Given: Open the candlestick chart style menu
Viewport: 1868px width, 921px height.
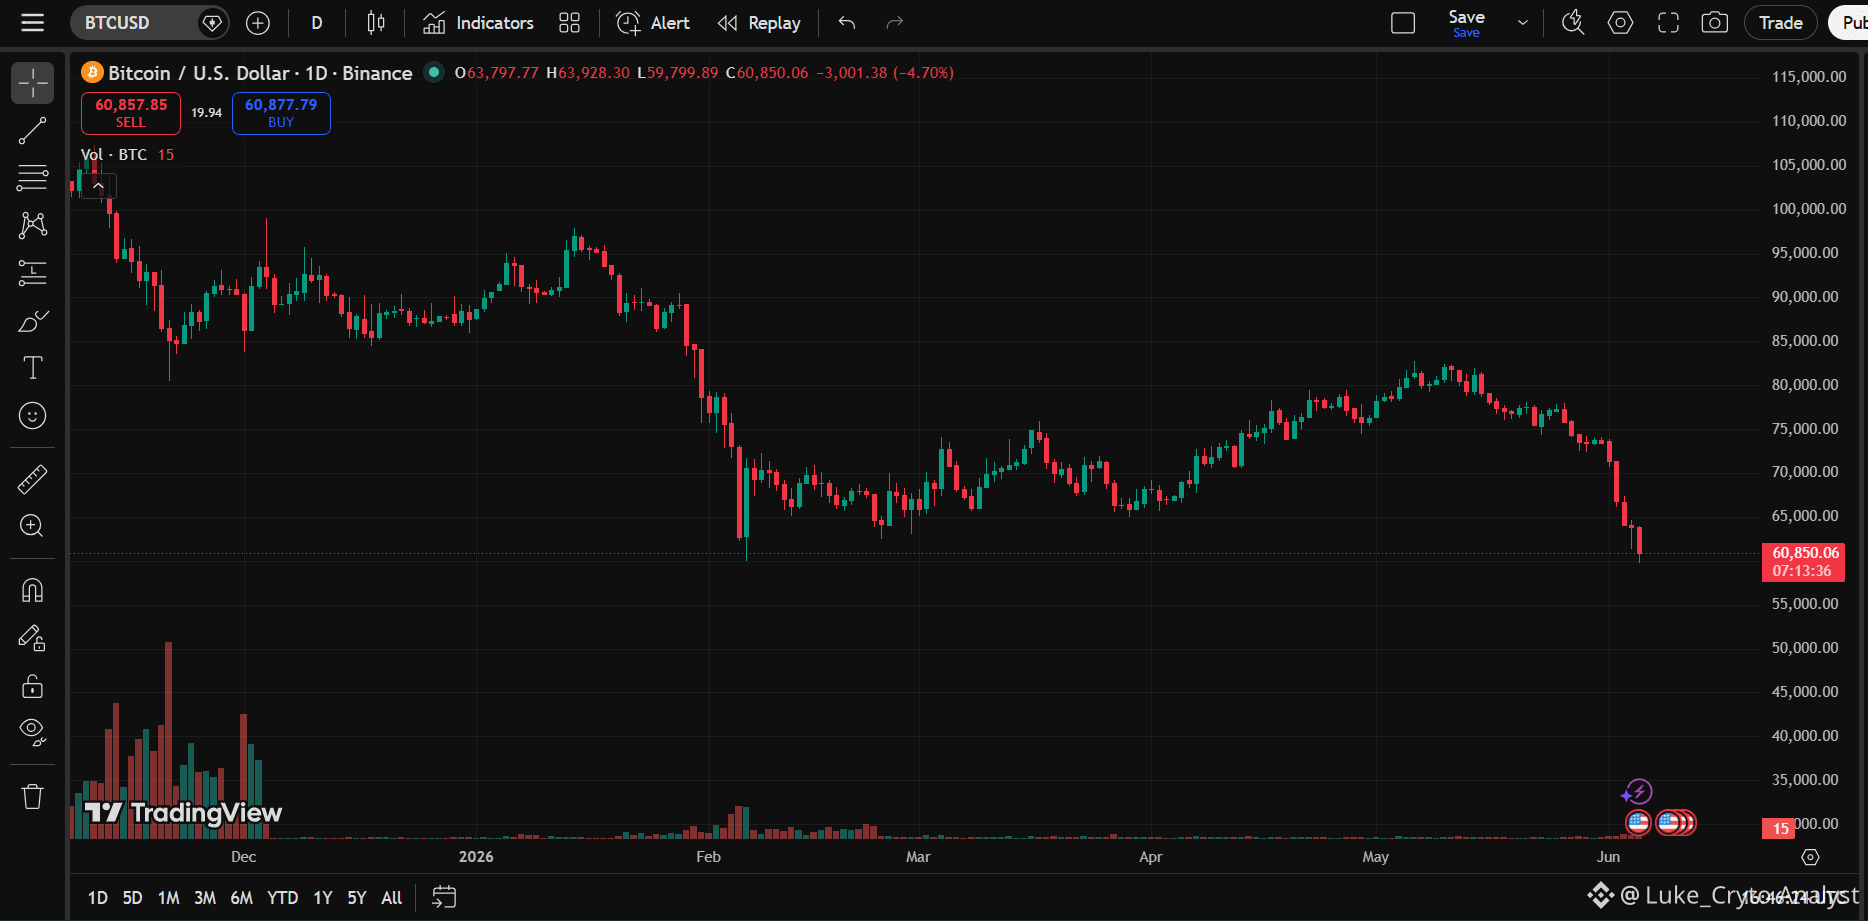Looking at the screenshot, I should coord(376,23).
